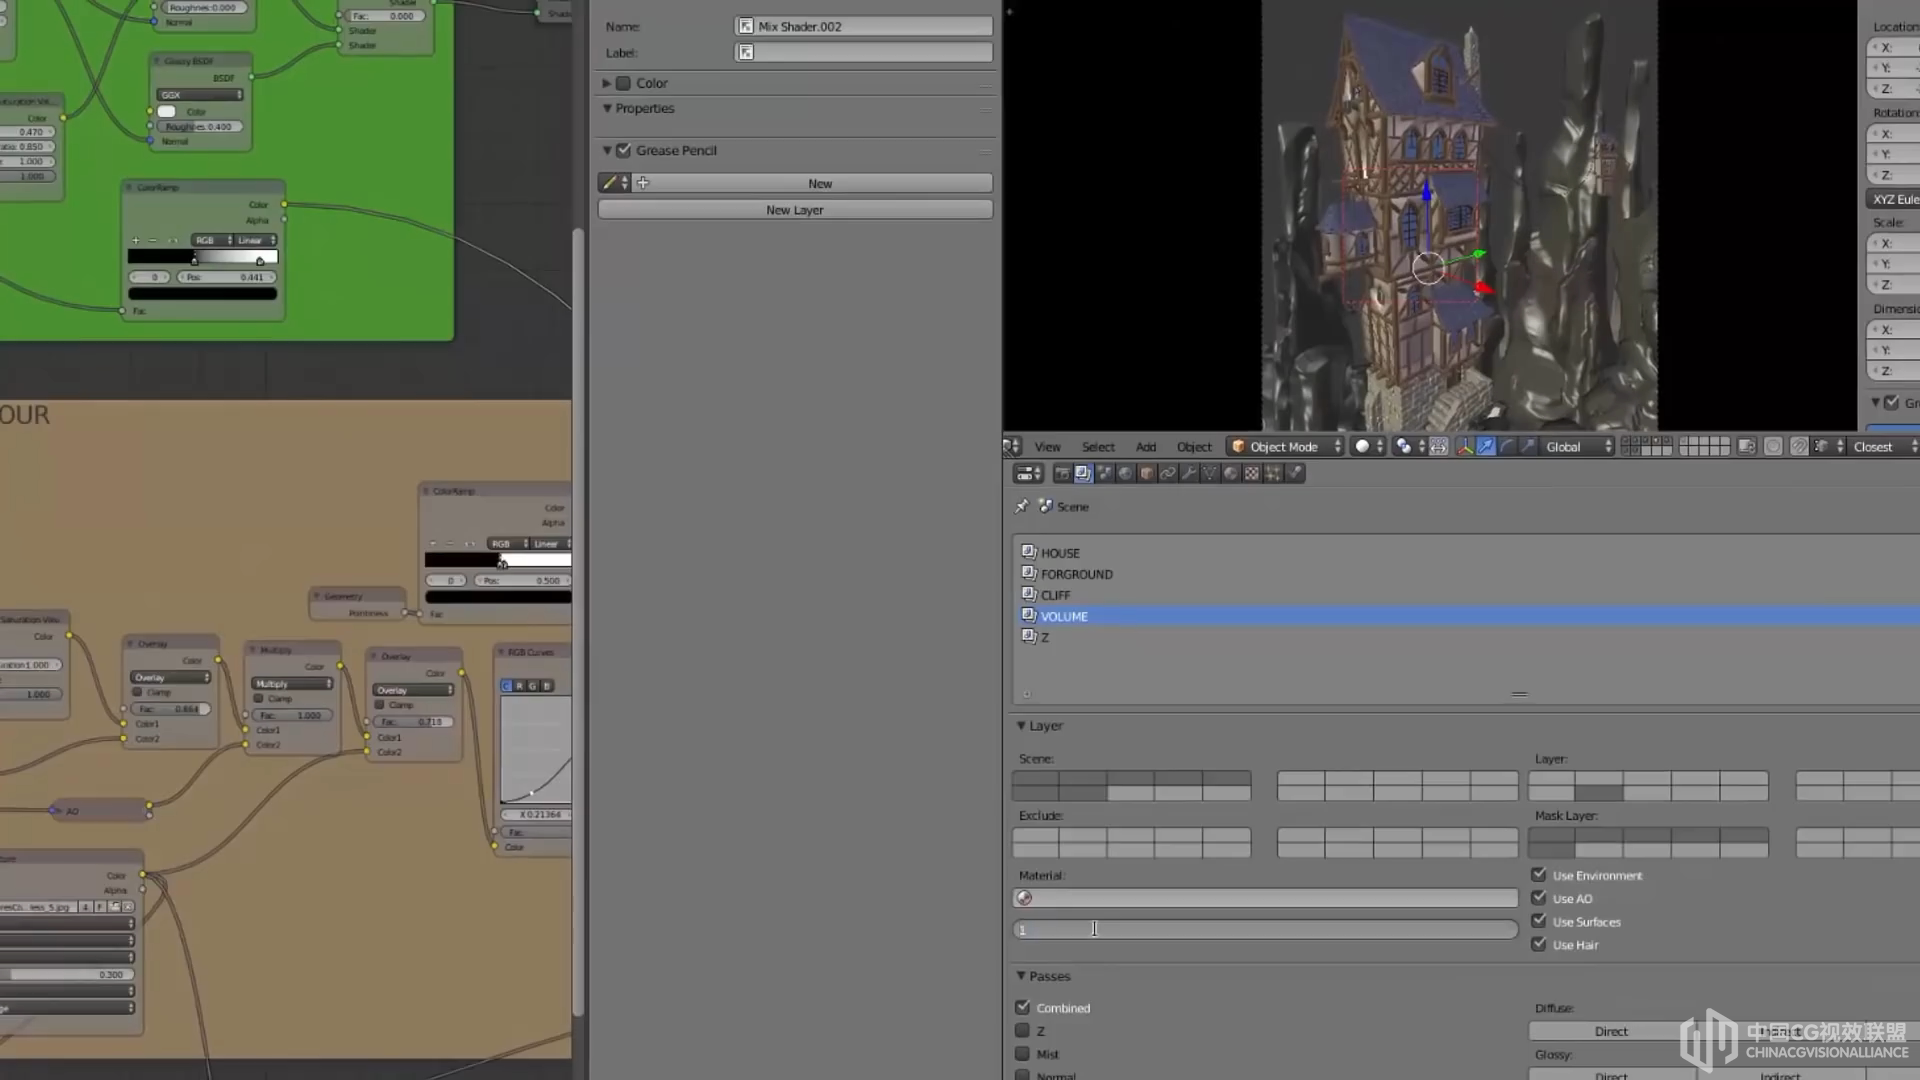Uncheck Use Environment
Viewport: 1920px width, 1080px height.
(x=1539, y=875)
